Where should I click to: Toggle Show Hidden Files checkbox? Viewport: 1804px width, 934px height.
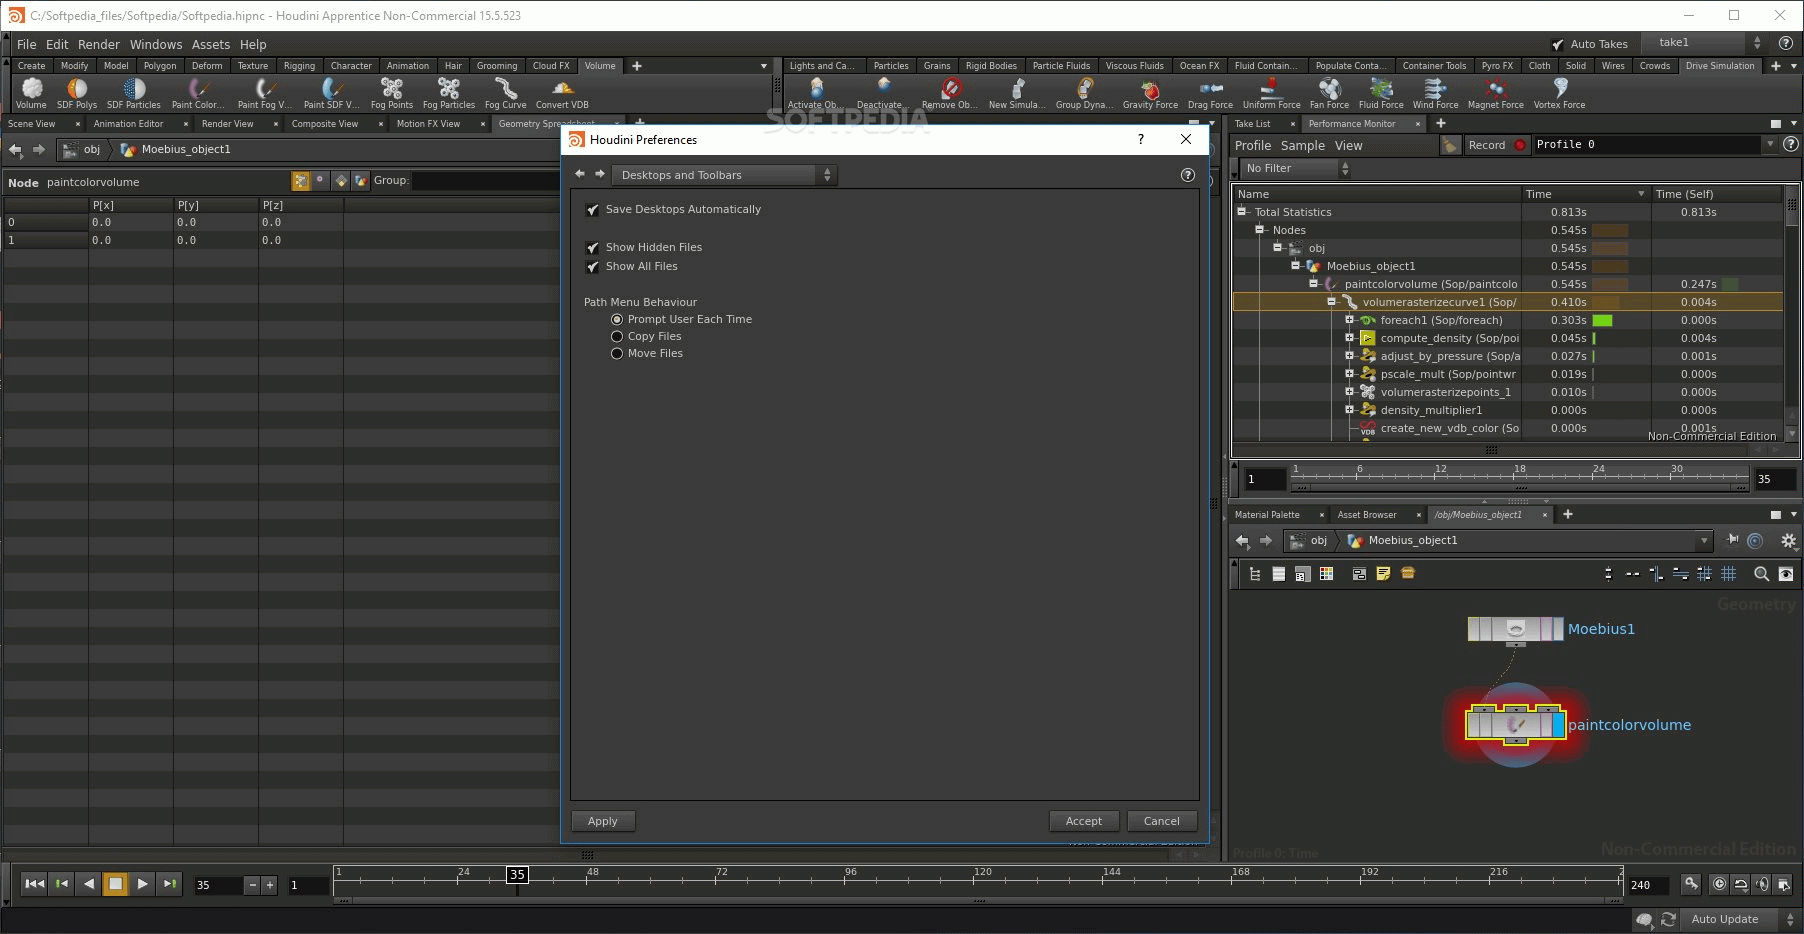pos(592,248)
